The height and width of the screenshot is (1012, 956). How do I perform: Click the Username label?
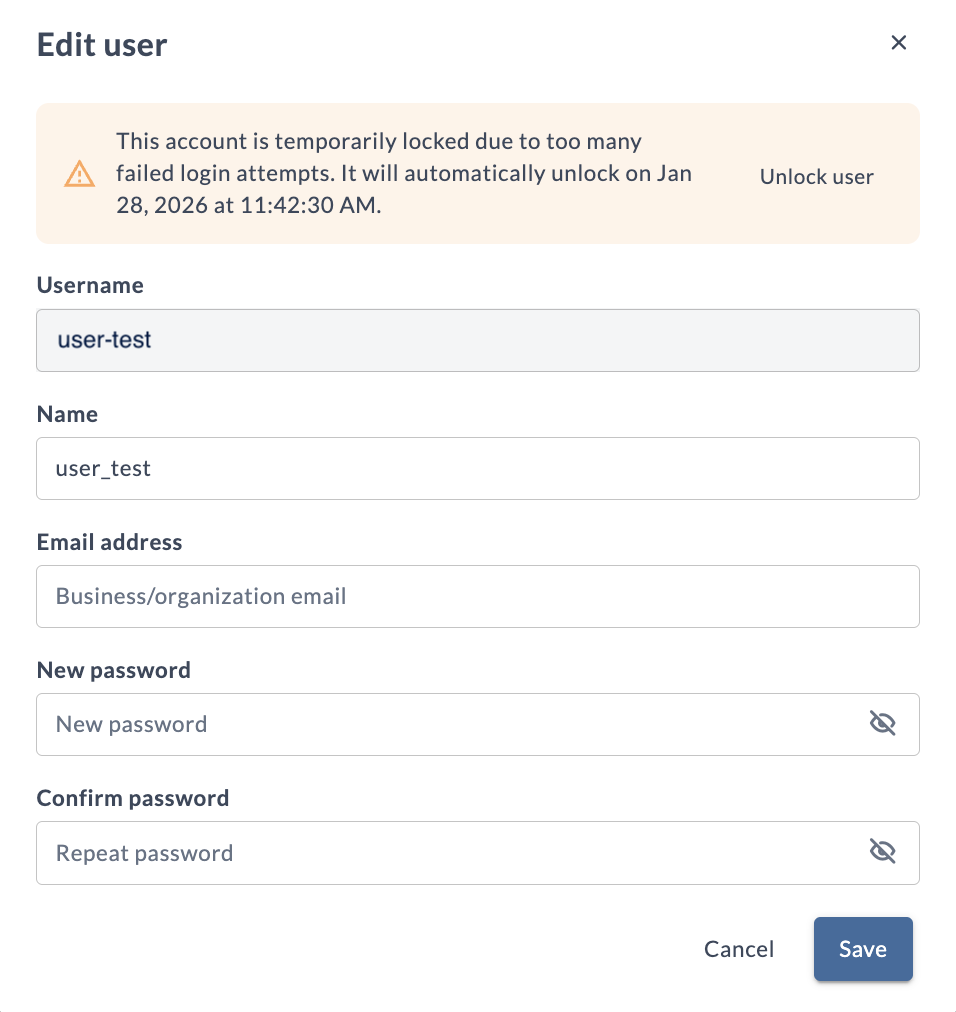[89, 285]
